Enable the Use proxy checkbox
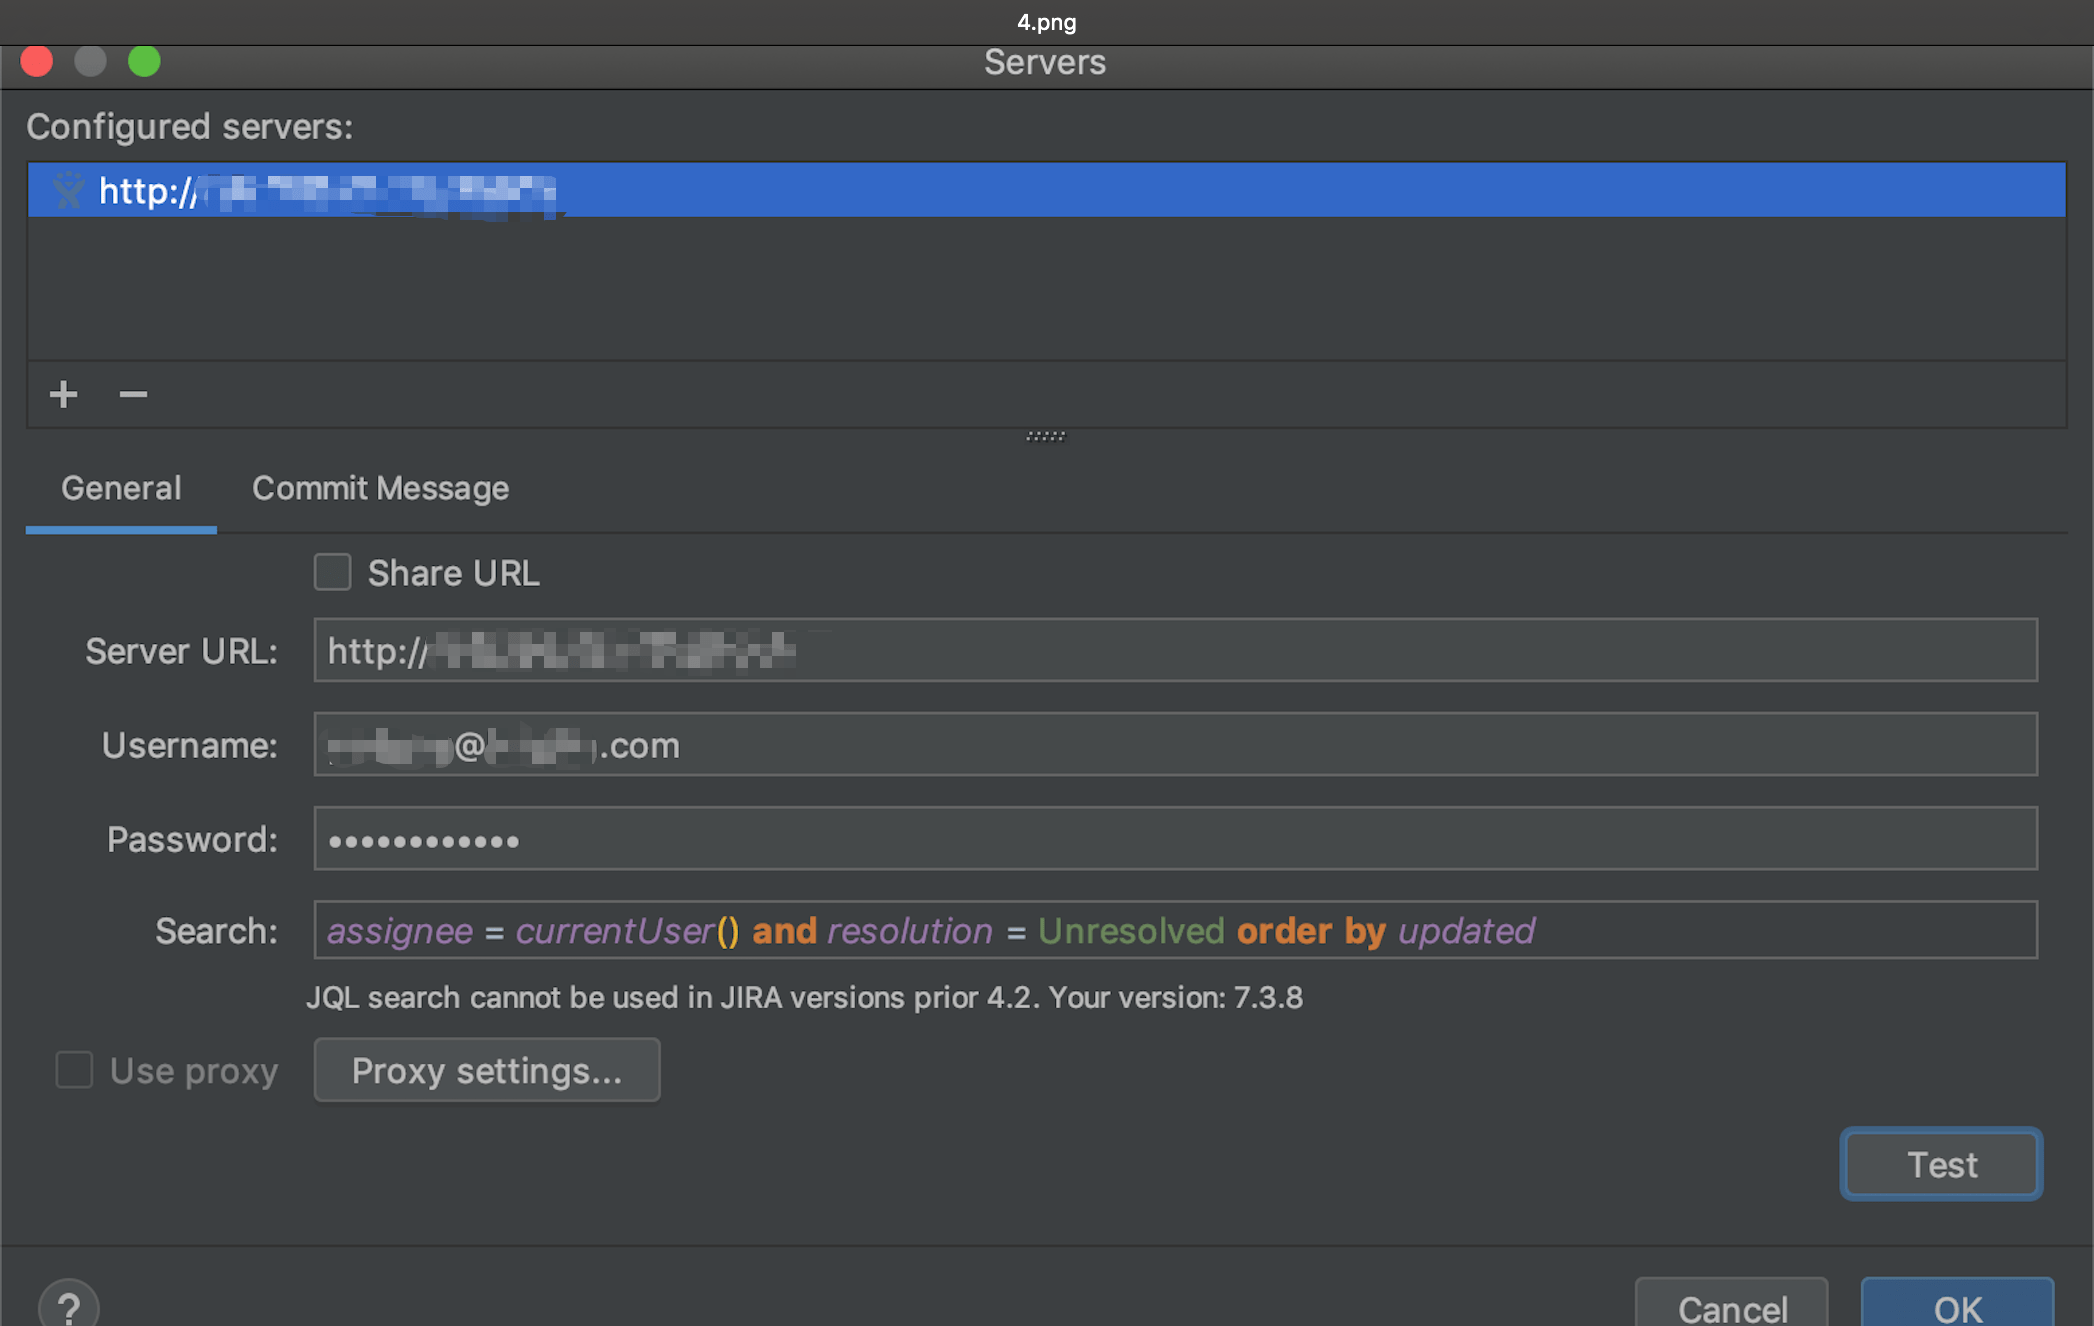This screenshot has height=1326, width=2094. click(x=74, y=1070)
